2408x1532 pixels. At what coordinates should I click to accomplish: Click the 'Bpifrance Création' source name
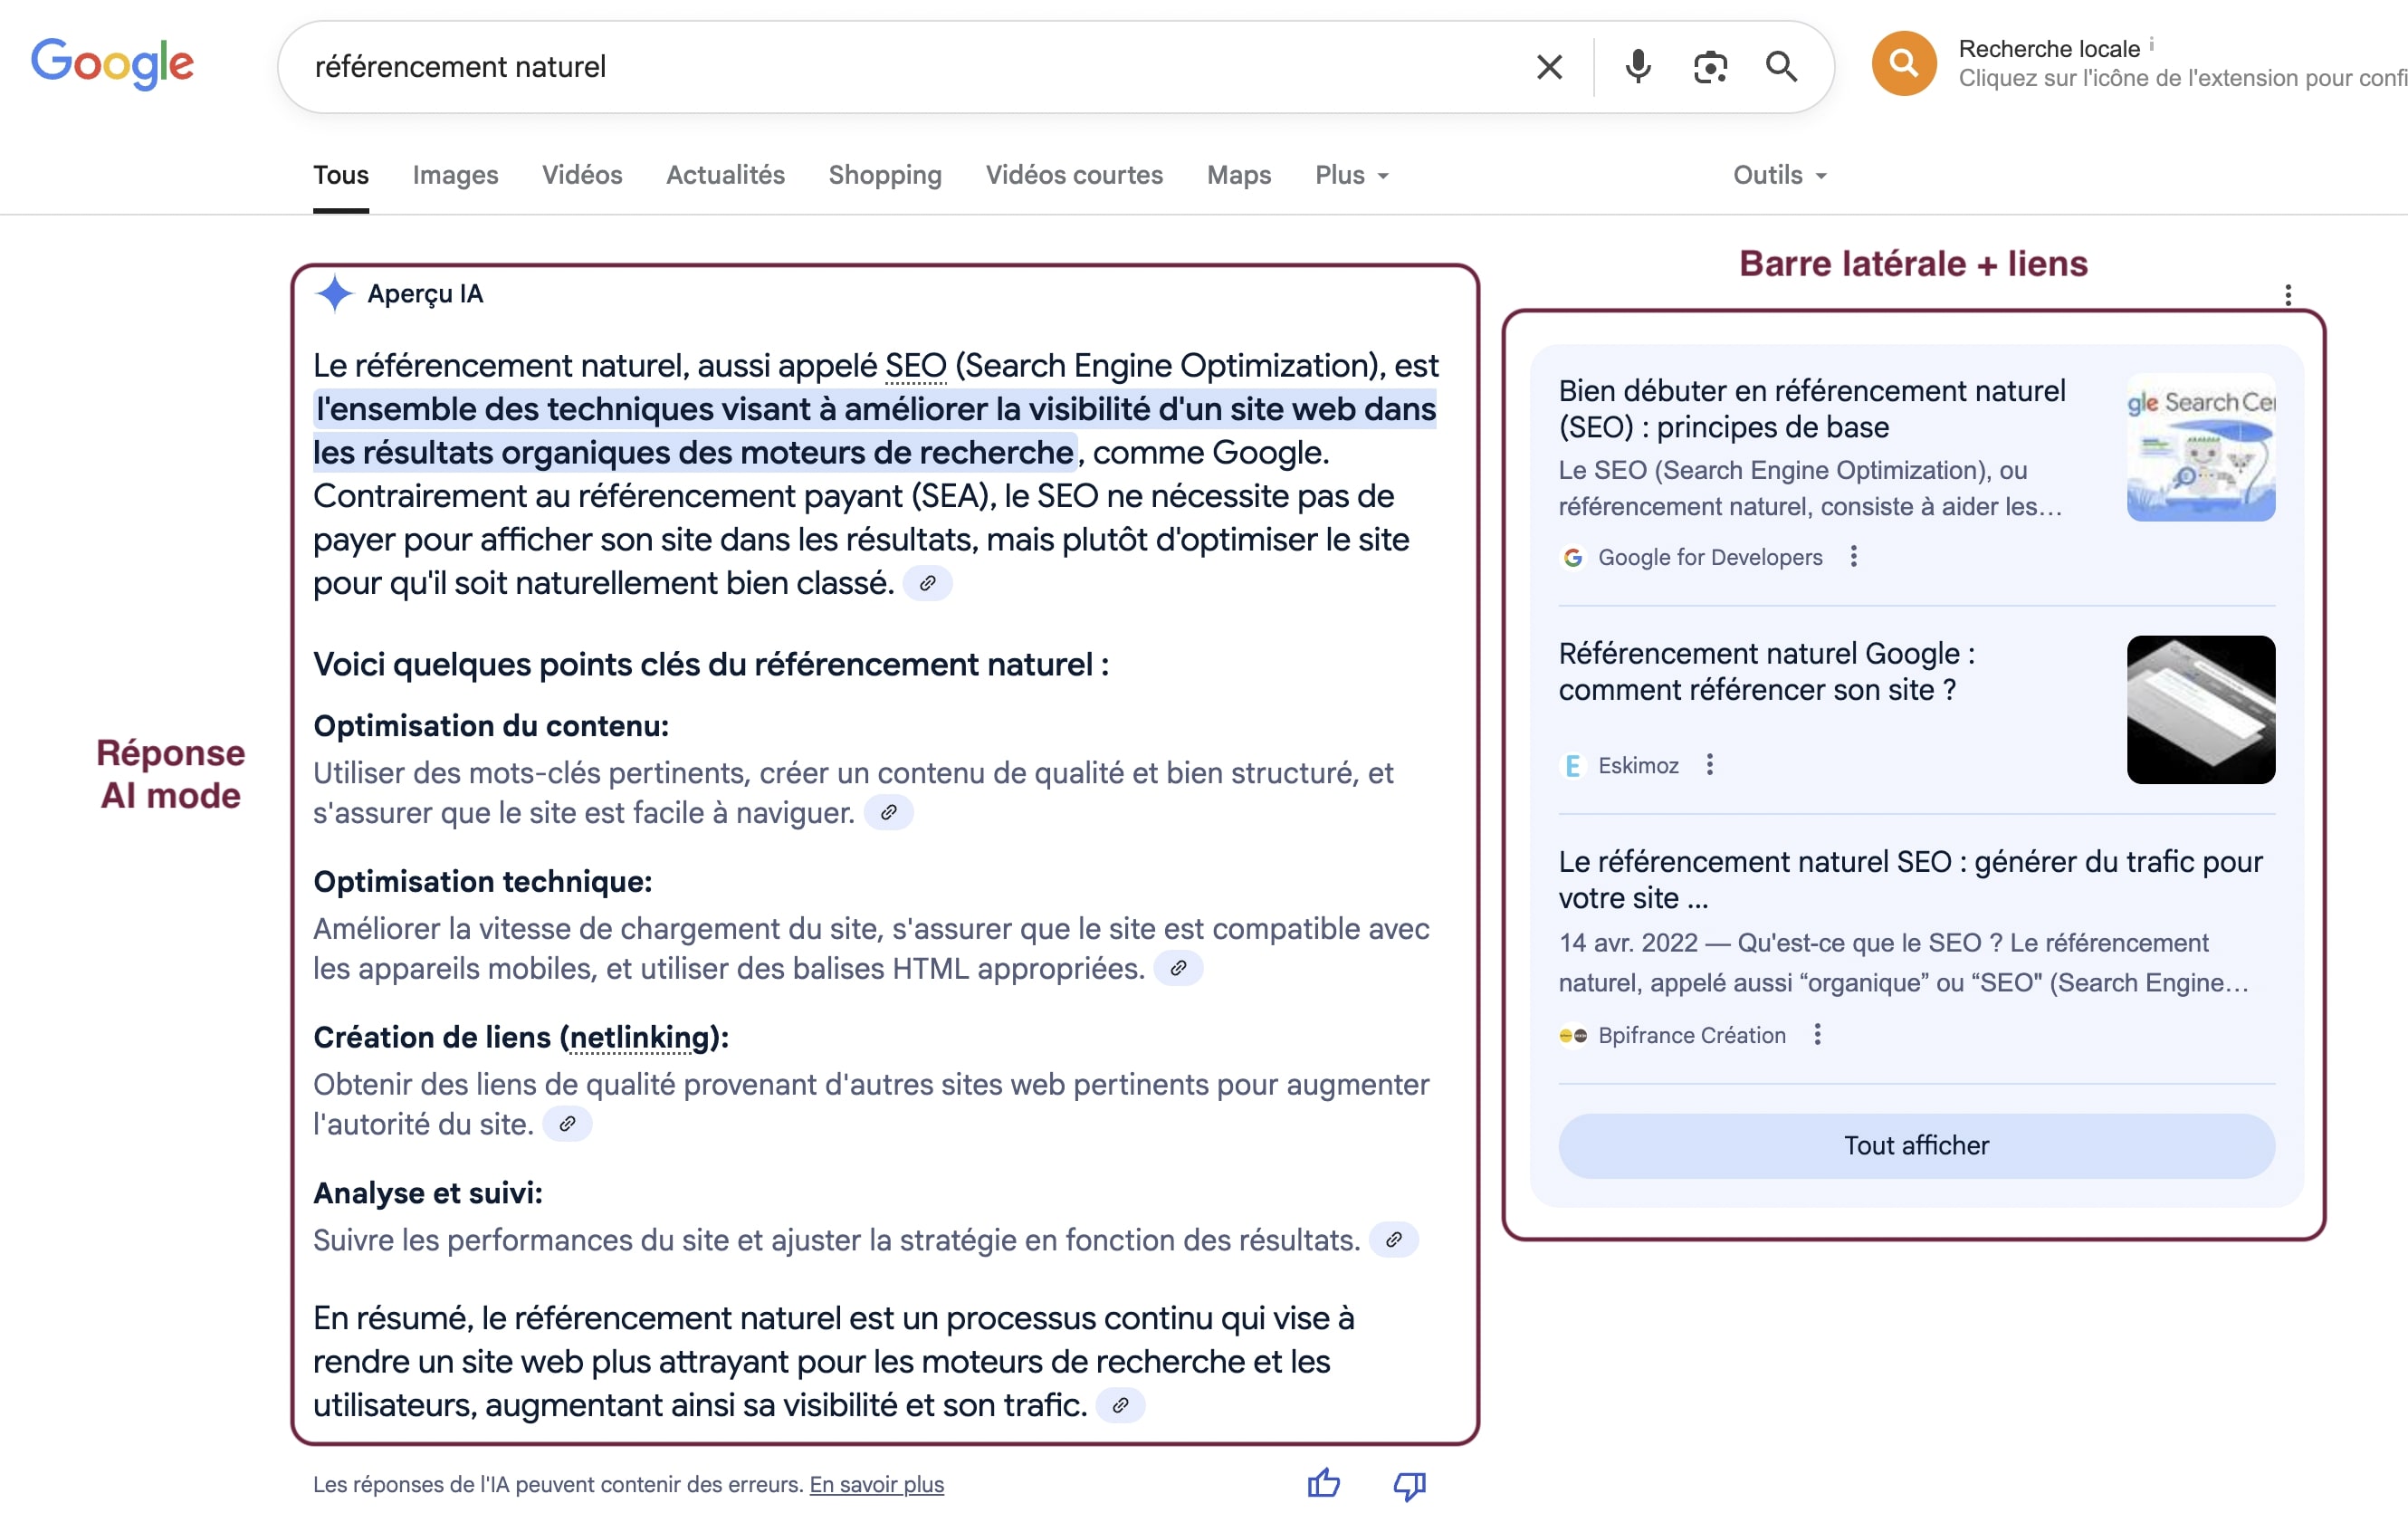coord(1691,1035)
